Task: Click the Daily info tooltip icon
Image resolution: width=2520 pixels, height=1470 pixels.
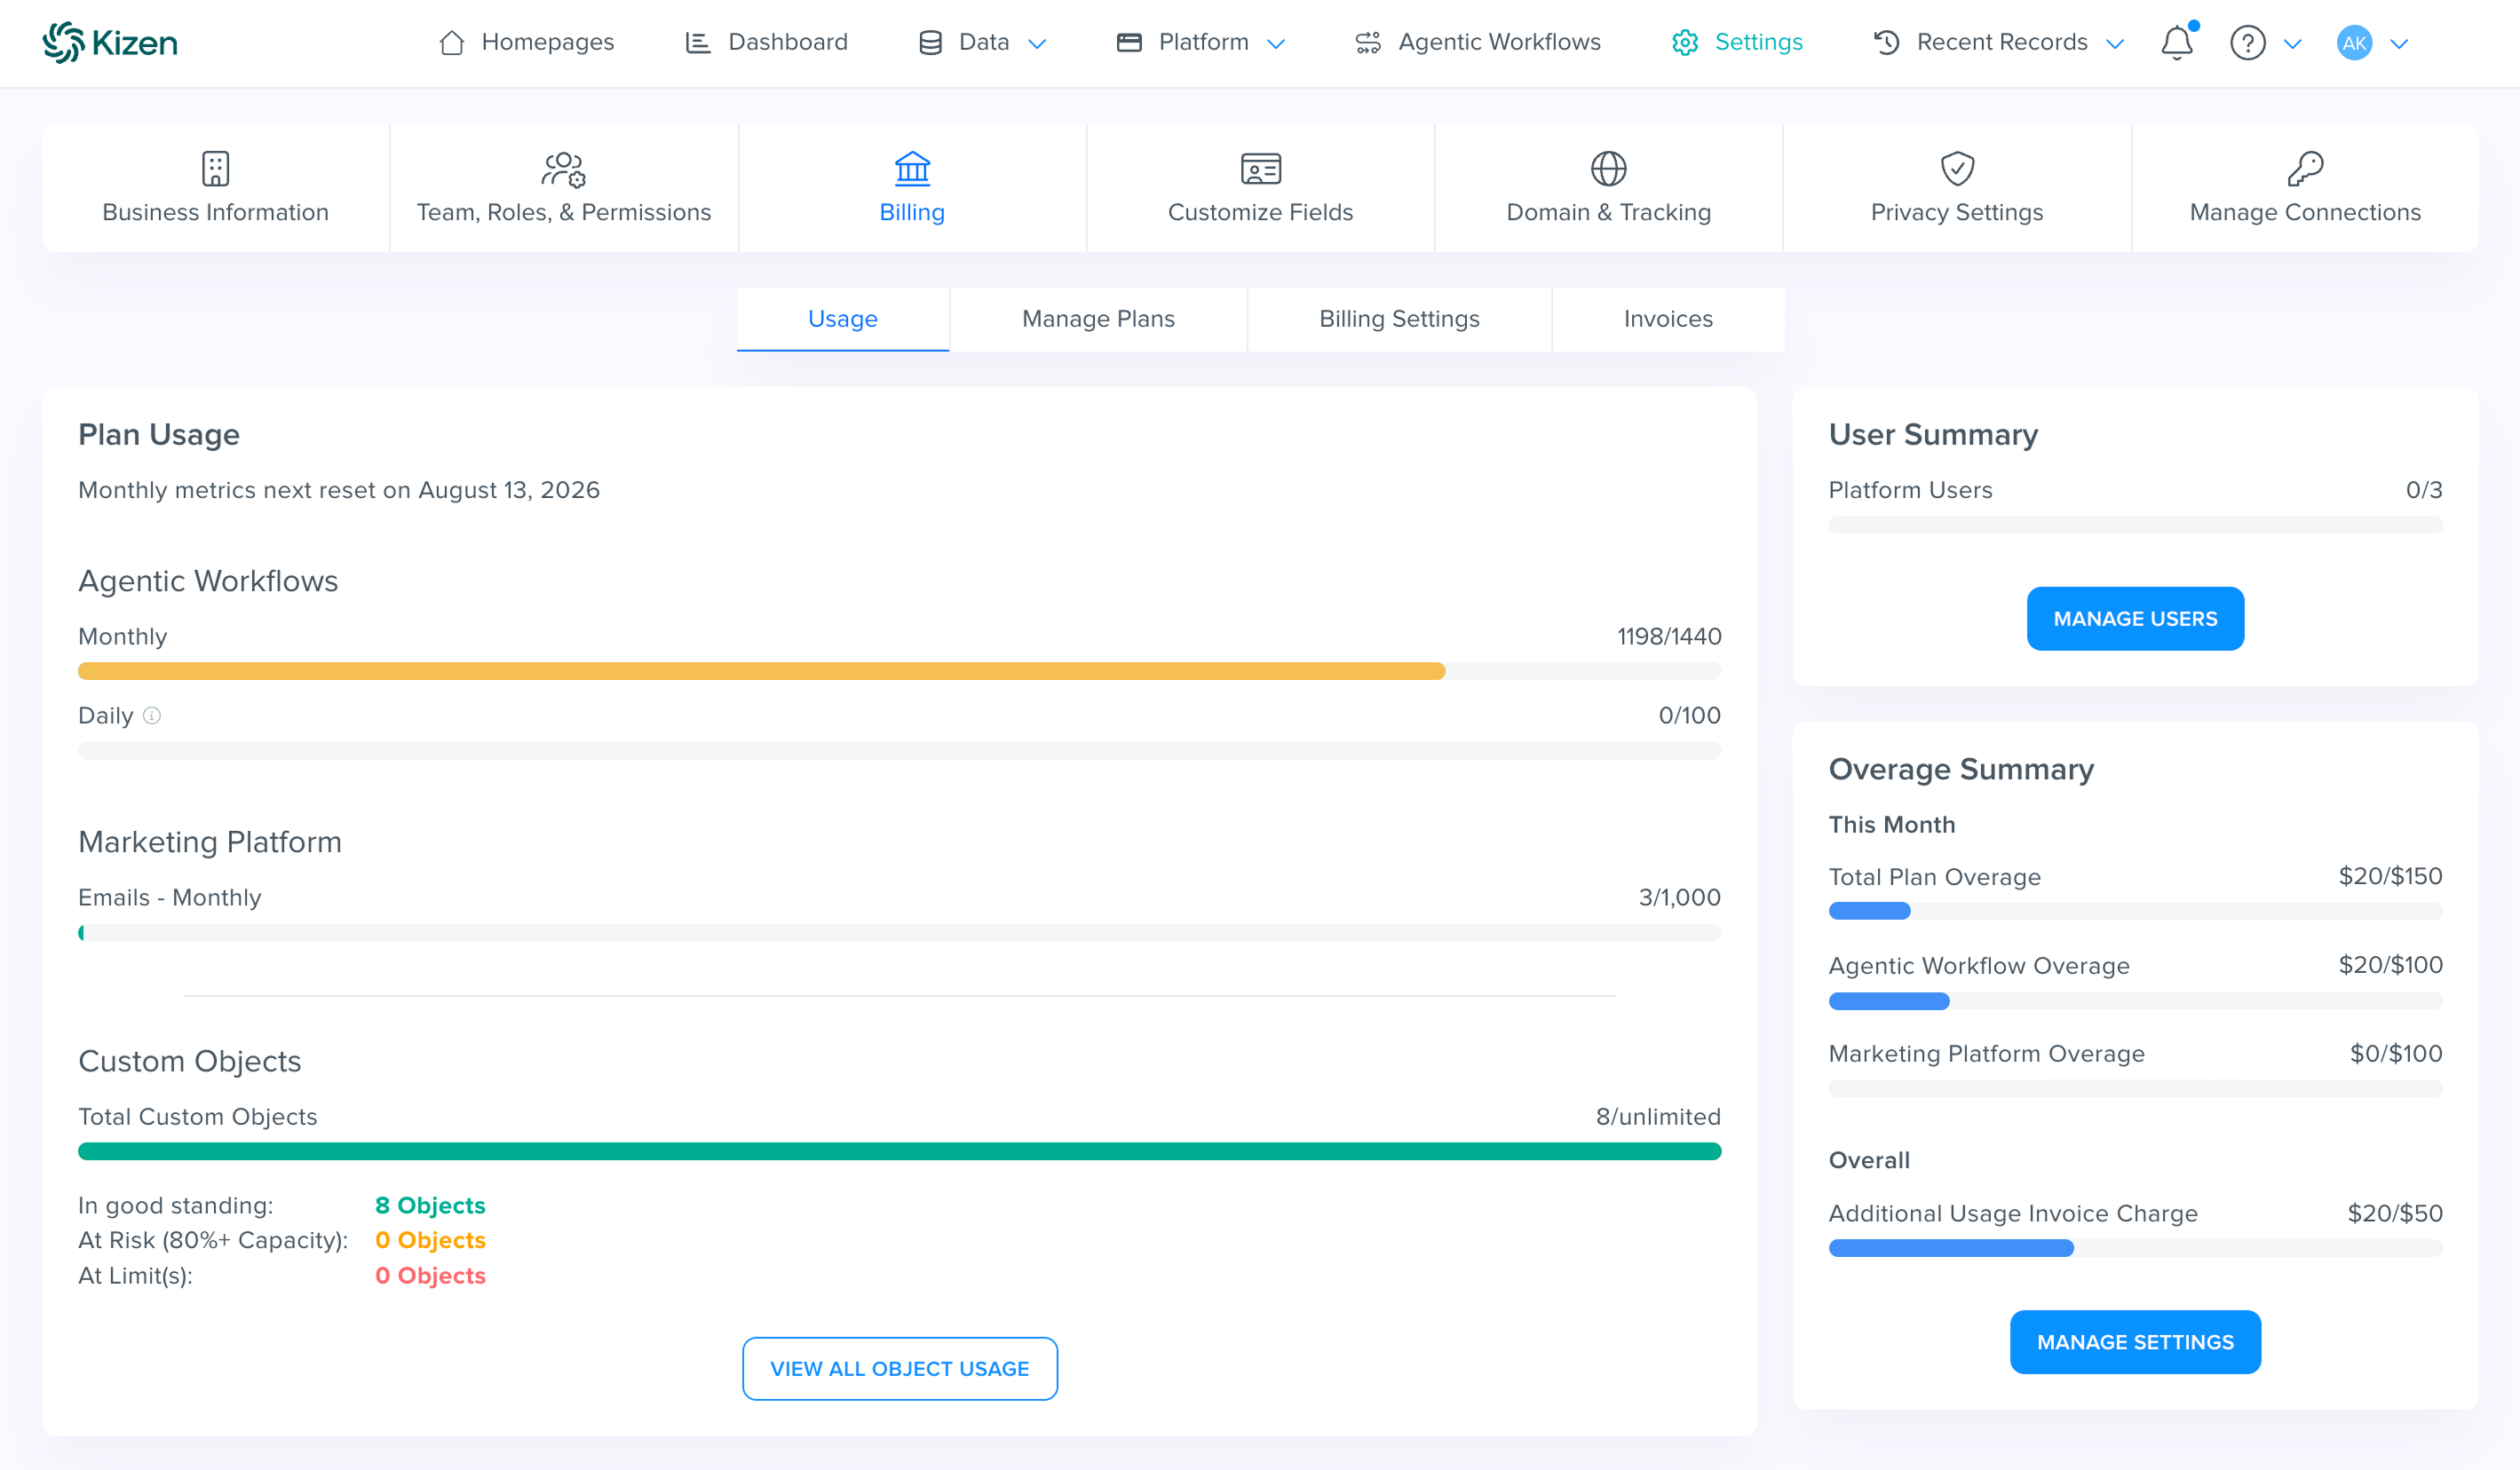Action: [x=152, y=715]
